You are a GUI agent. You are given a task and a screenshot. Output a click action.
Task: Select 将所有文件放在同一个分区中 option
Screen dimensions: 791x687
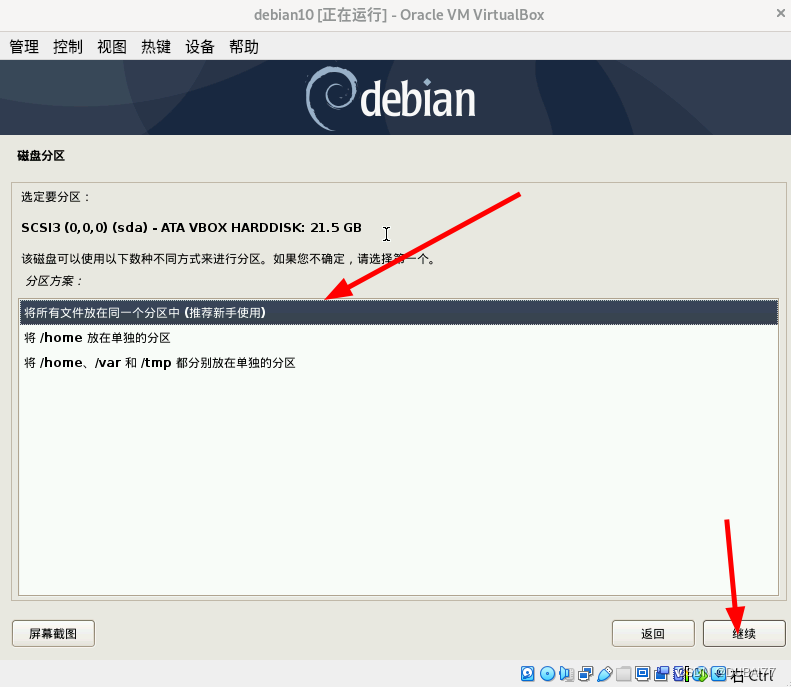pyautogui.click(x=399, y=313)
